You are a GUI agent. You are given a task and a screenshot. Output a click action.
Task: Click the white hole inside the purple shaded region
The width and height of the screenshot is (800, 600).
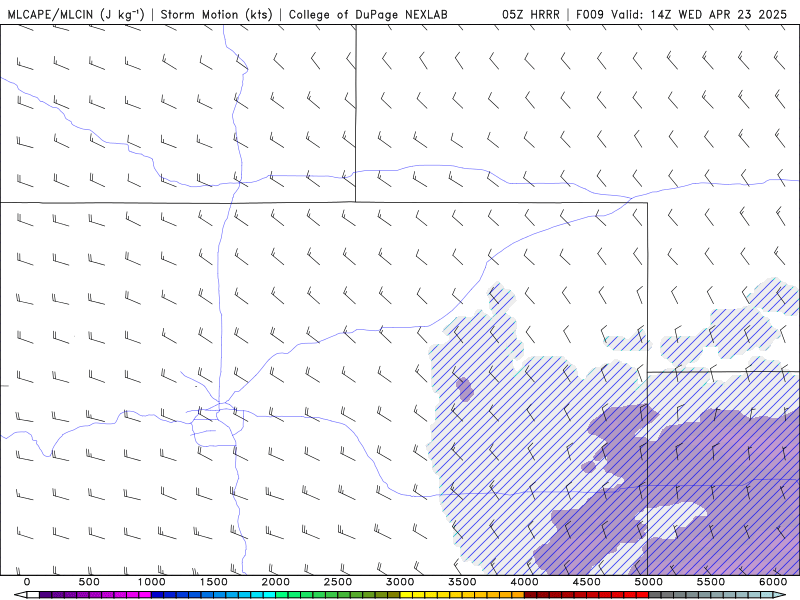(671, 520)
